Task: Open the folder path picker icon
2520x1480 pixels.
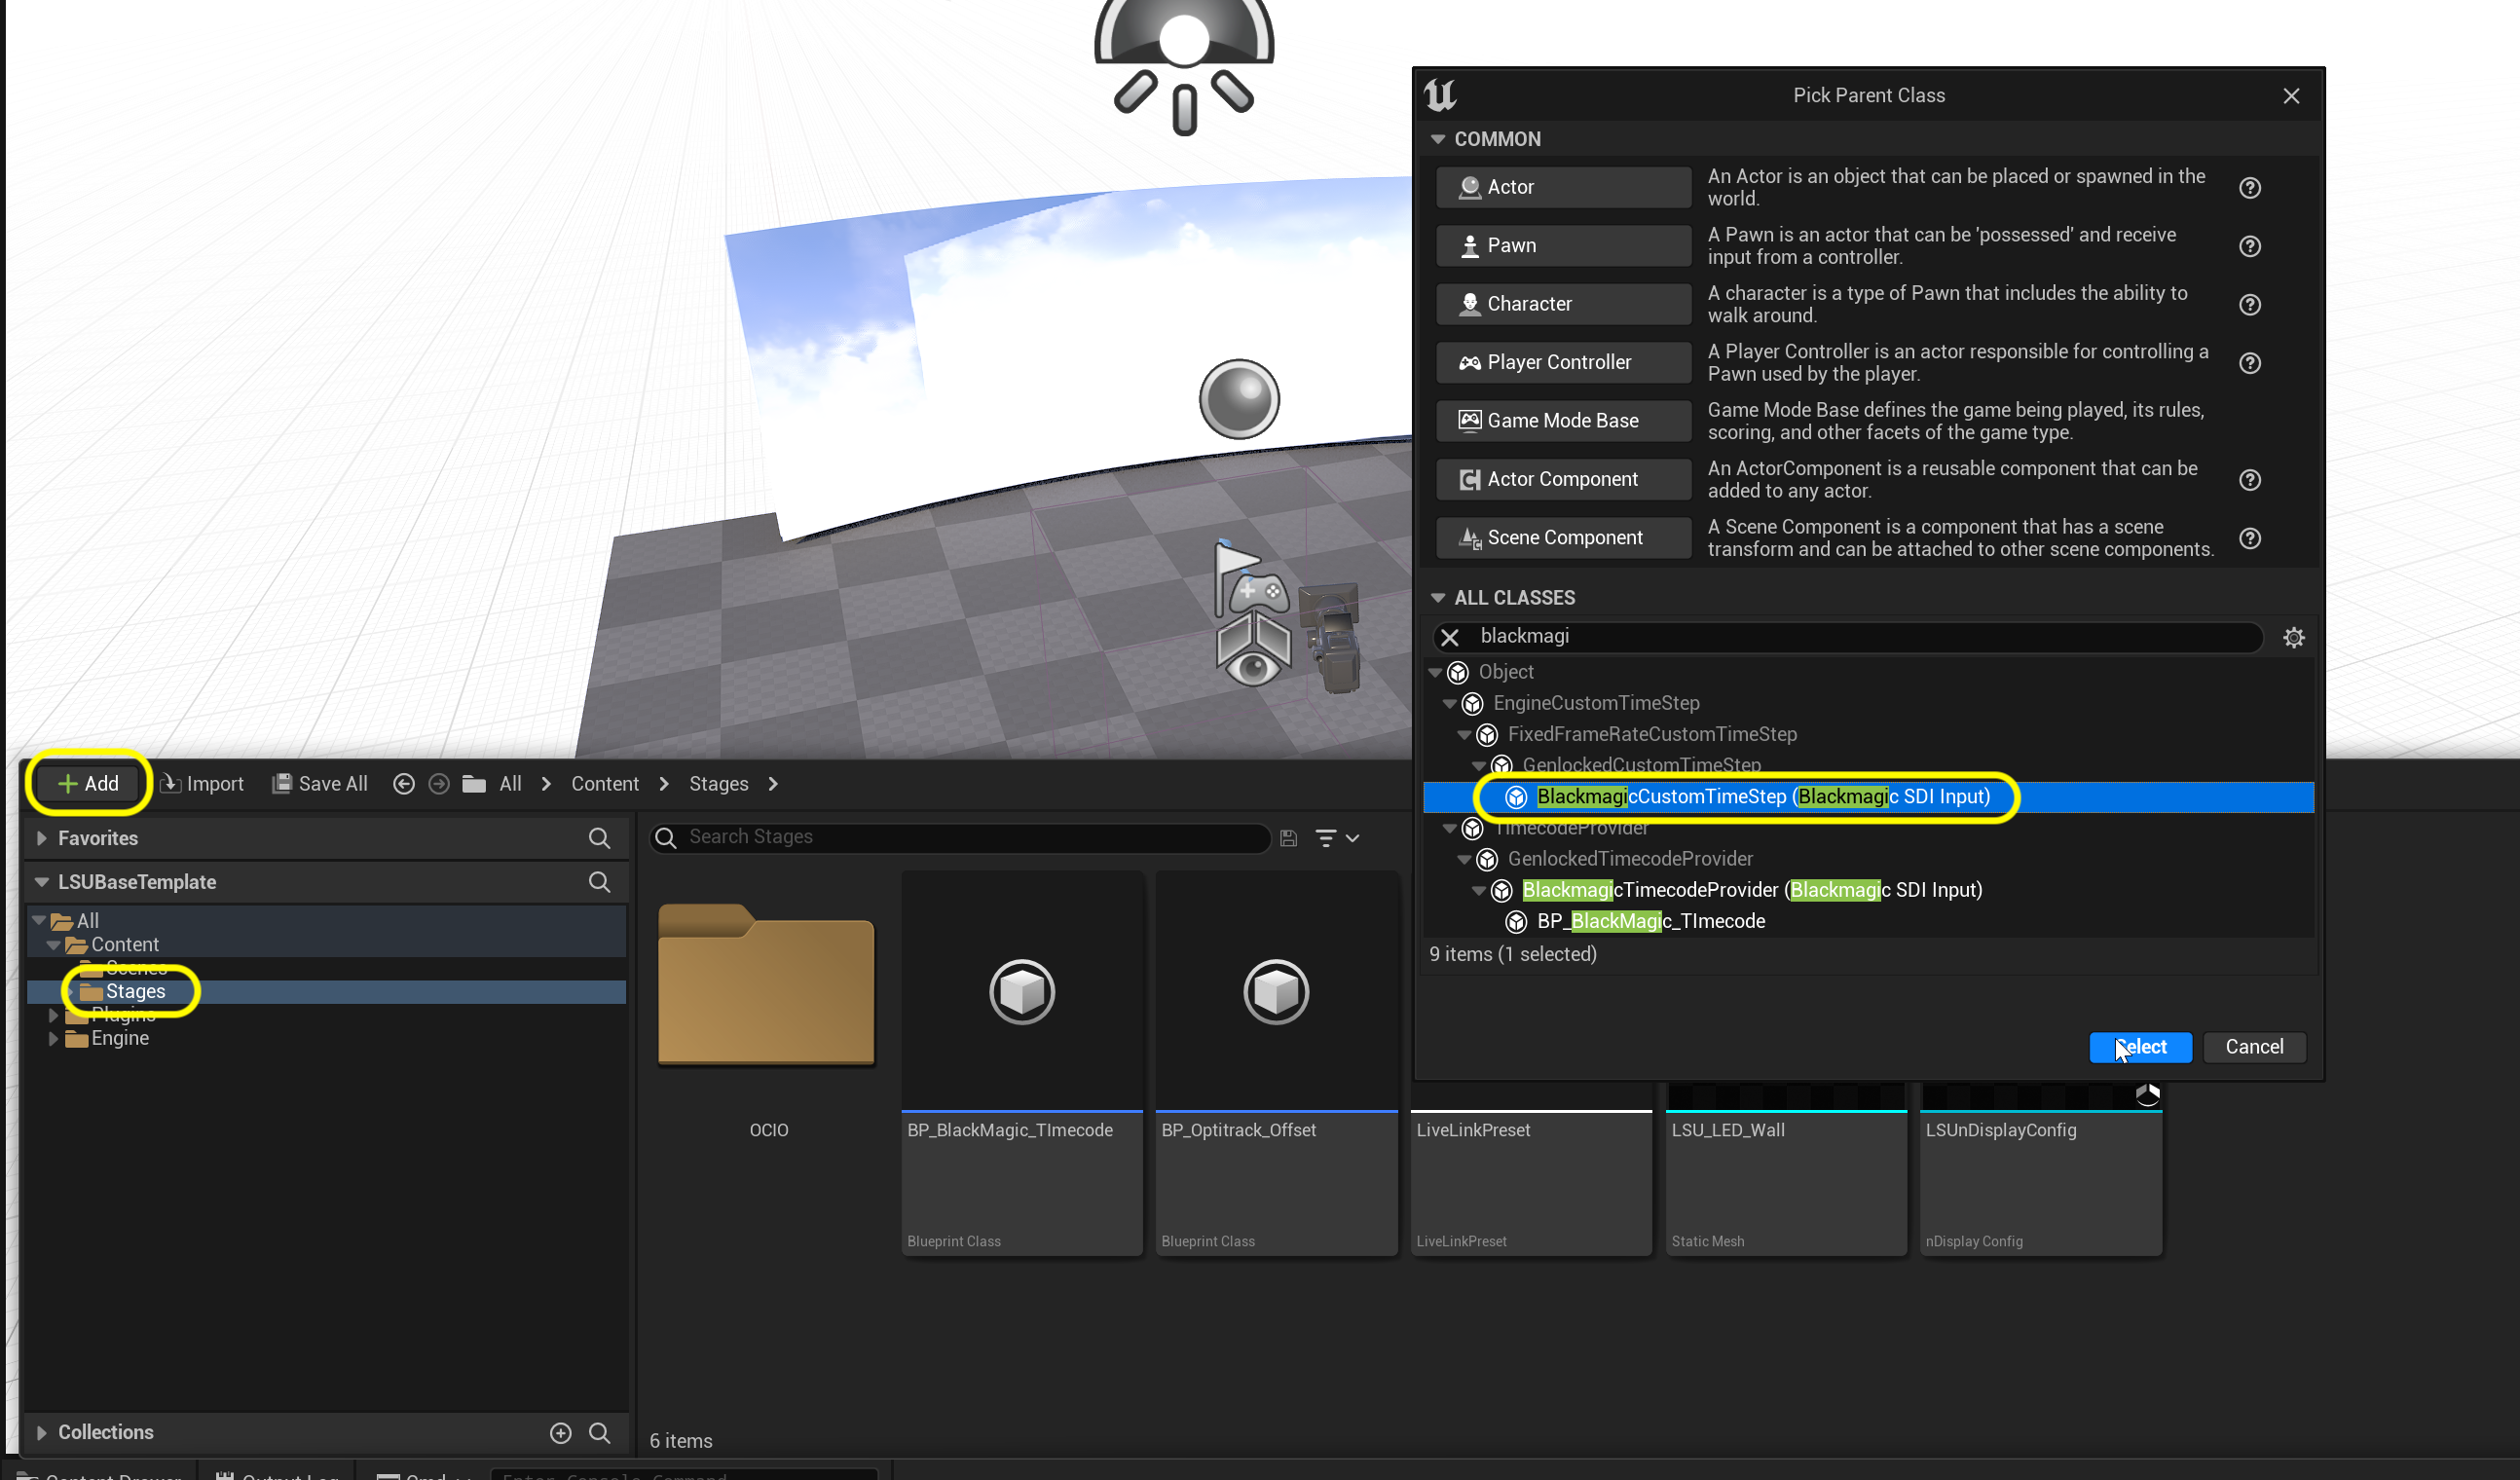Action: 474,784
